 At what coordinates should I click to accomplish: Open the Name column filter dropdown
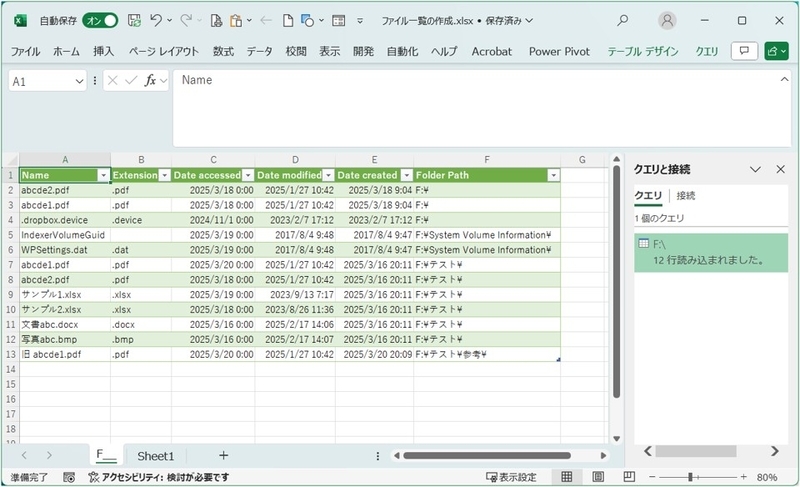(104, 175)
